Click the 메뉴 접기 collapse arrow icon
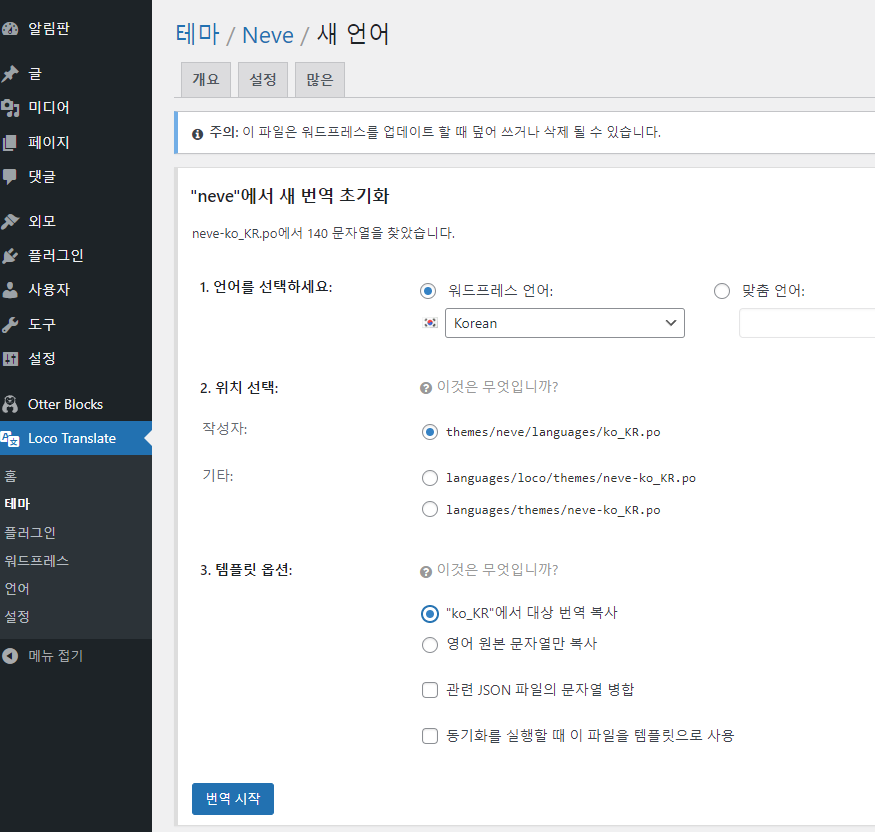875x832 pixels. [10, 656]
